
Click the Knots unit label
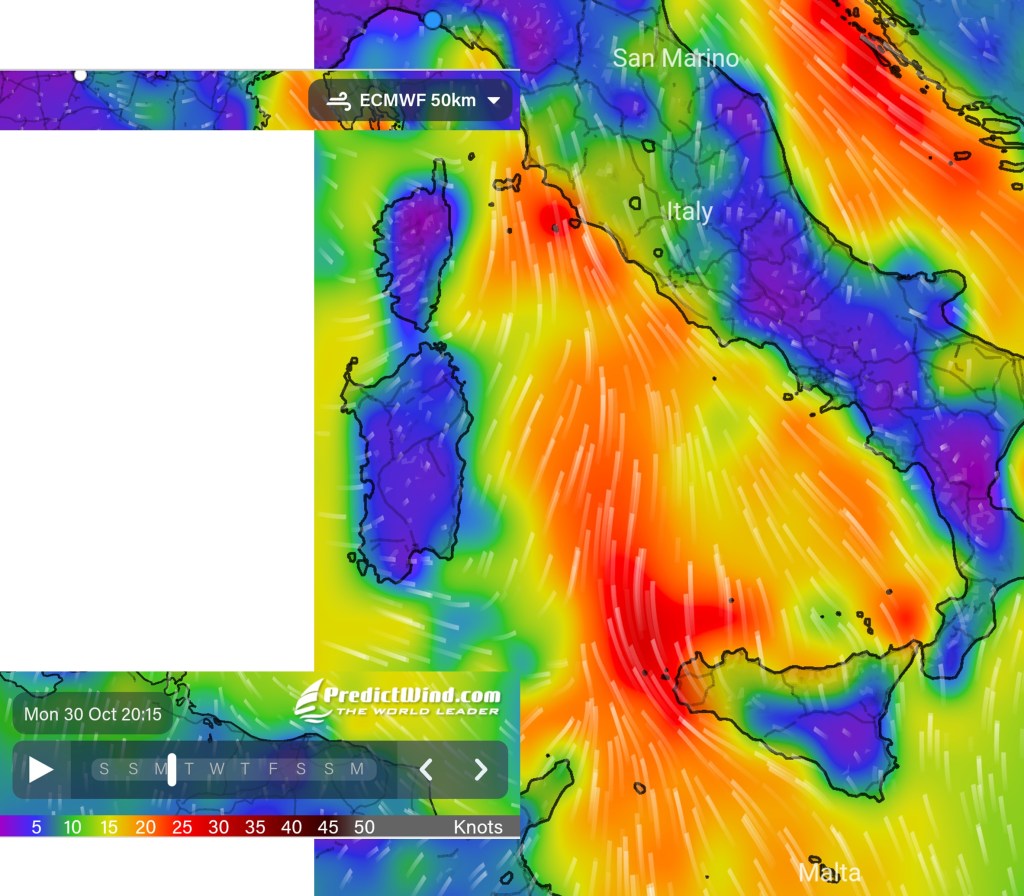[x=478, y=827]
